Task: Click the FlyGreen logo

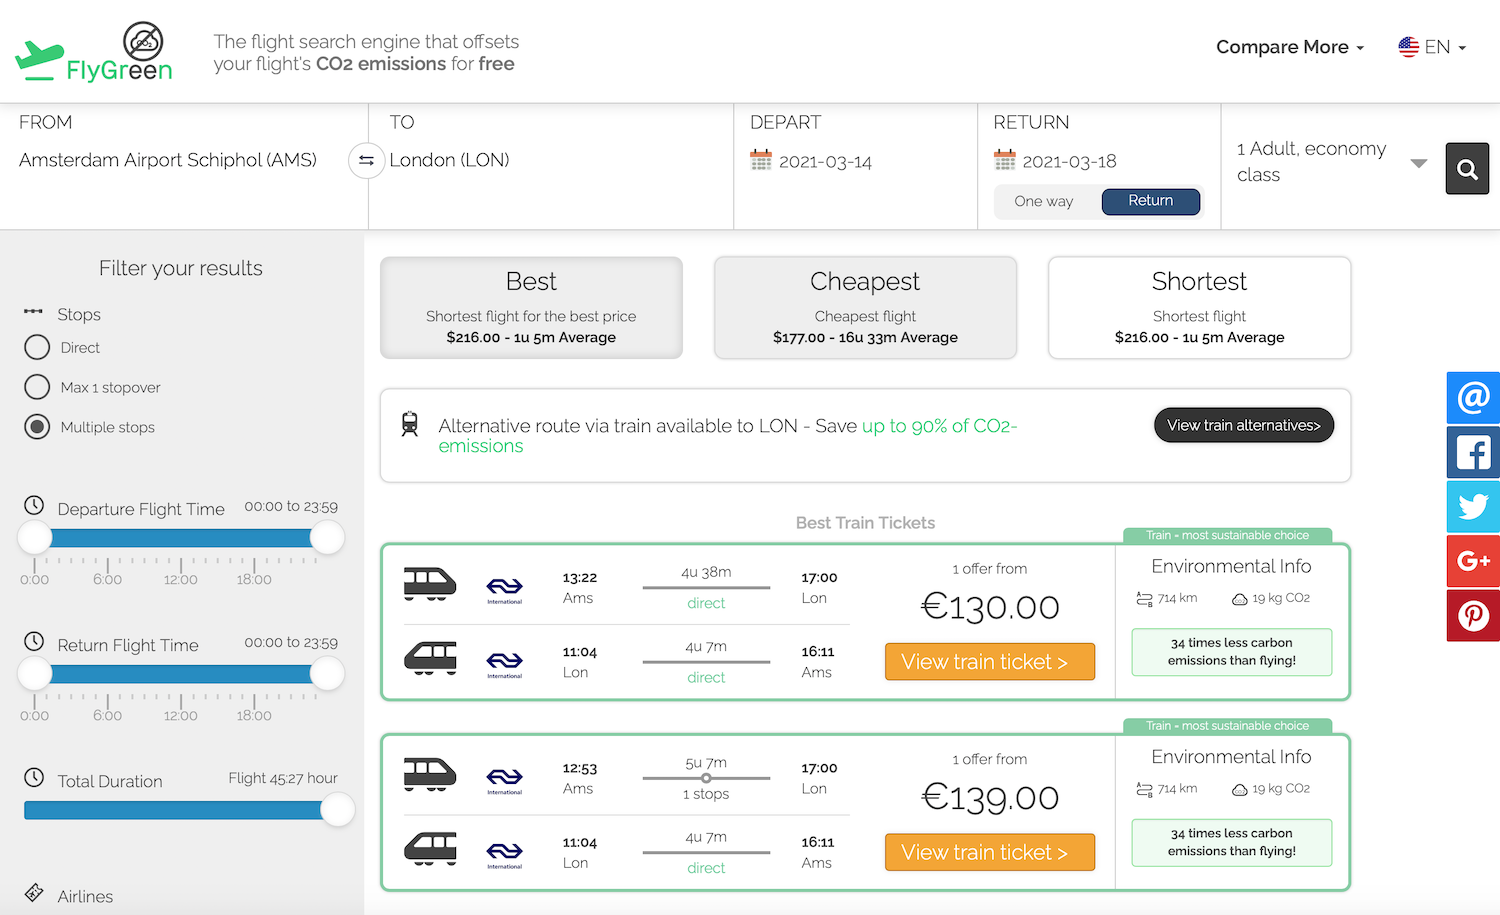Action: tap(94, 52)
